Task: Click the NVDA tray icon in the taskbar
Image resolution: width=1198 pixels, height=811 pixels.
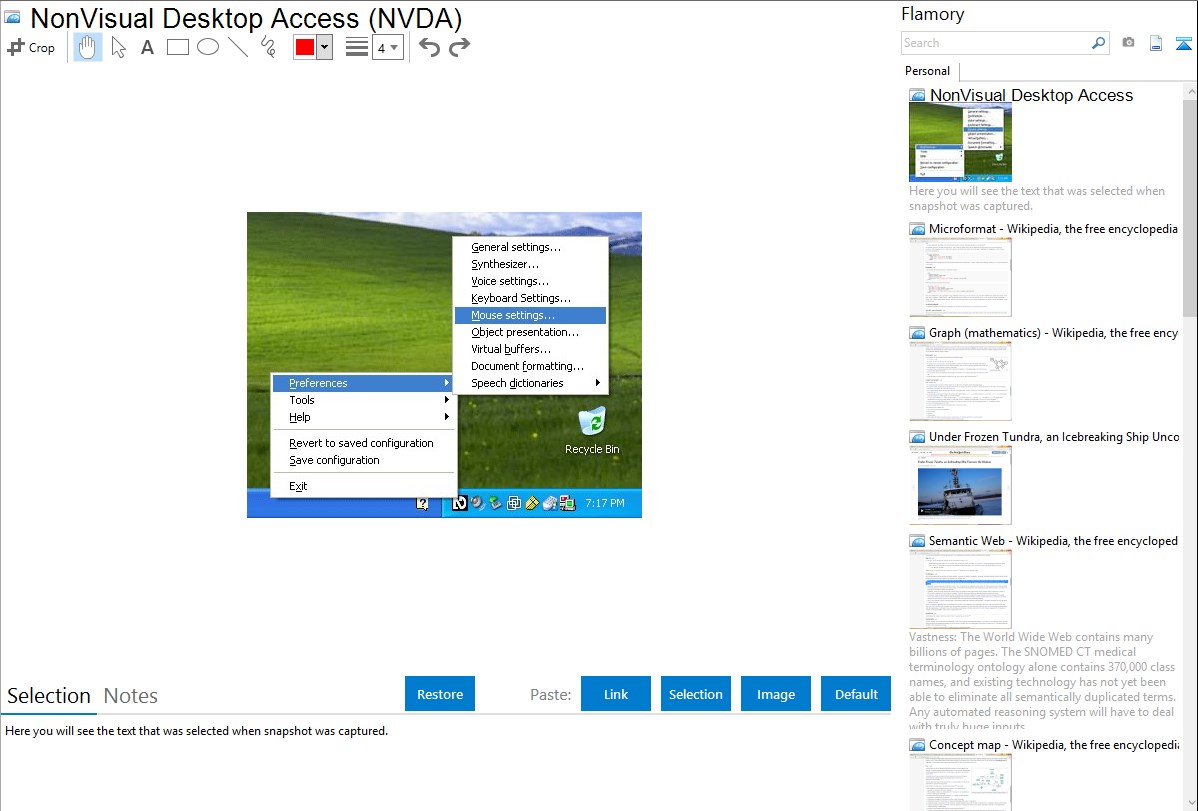Action: click(x=459, y=503)
